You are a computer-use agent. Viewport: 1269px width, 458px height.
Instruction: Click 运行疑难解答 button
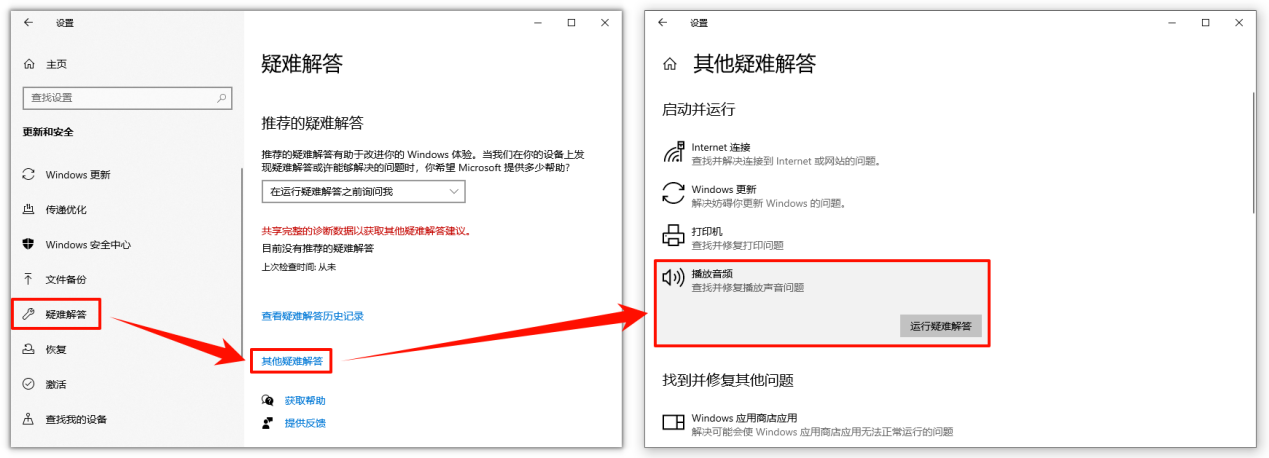[940, 326]
